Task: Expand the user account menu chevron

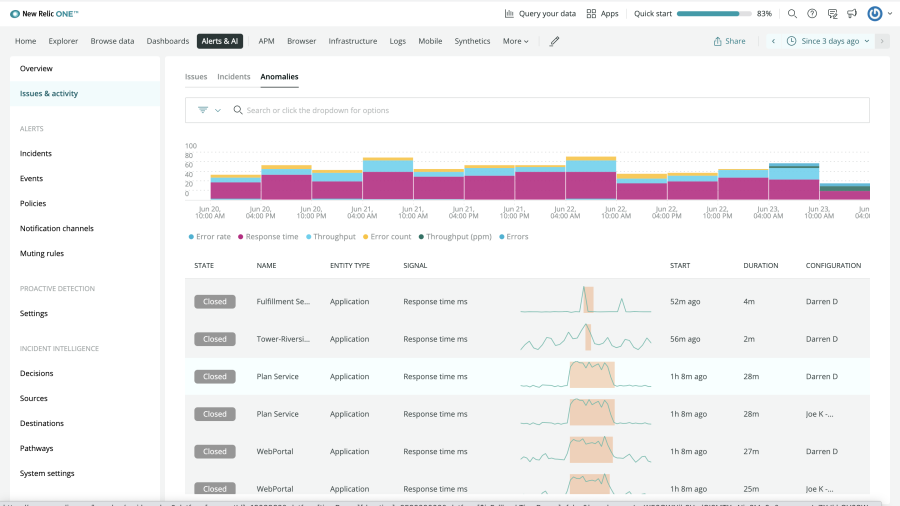Action: [890, 14]
